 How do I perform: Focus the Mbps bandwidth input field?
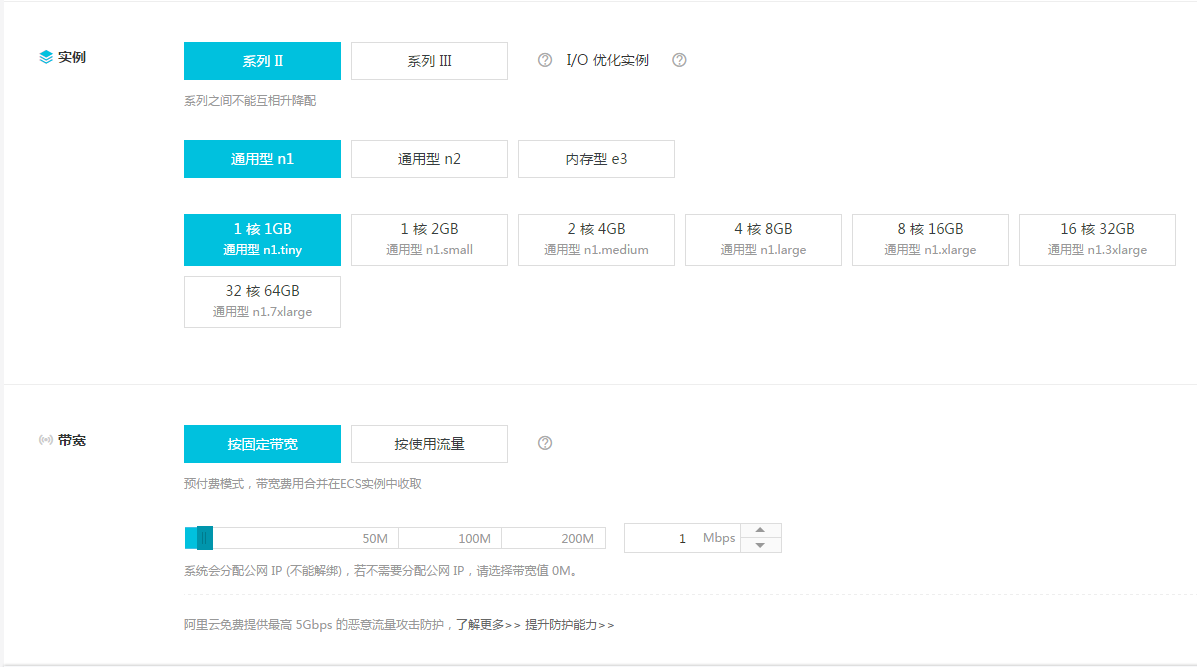coord(682,538)
